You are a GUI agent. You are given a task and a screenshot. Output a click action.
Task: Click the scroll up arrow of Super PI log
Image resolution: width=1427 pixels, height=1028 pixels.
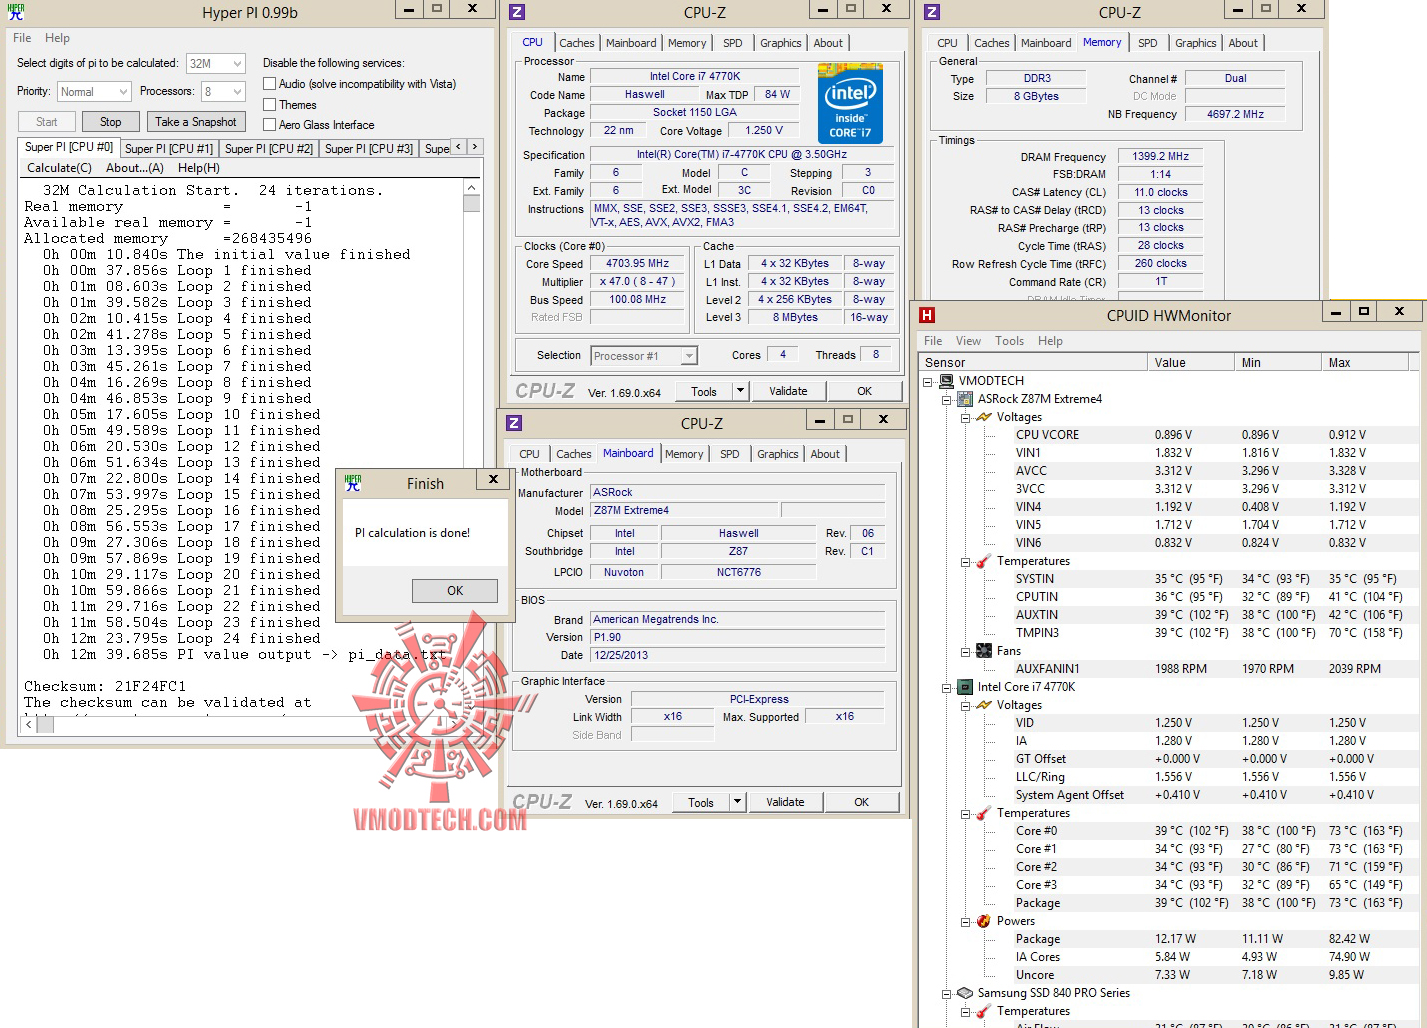(x=472, y=187)
